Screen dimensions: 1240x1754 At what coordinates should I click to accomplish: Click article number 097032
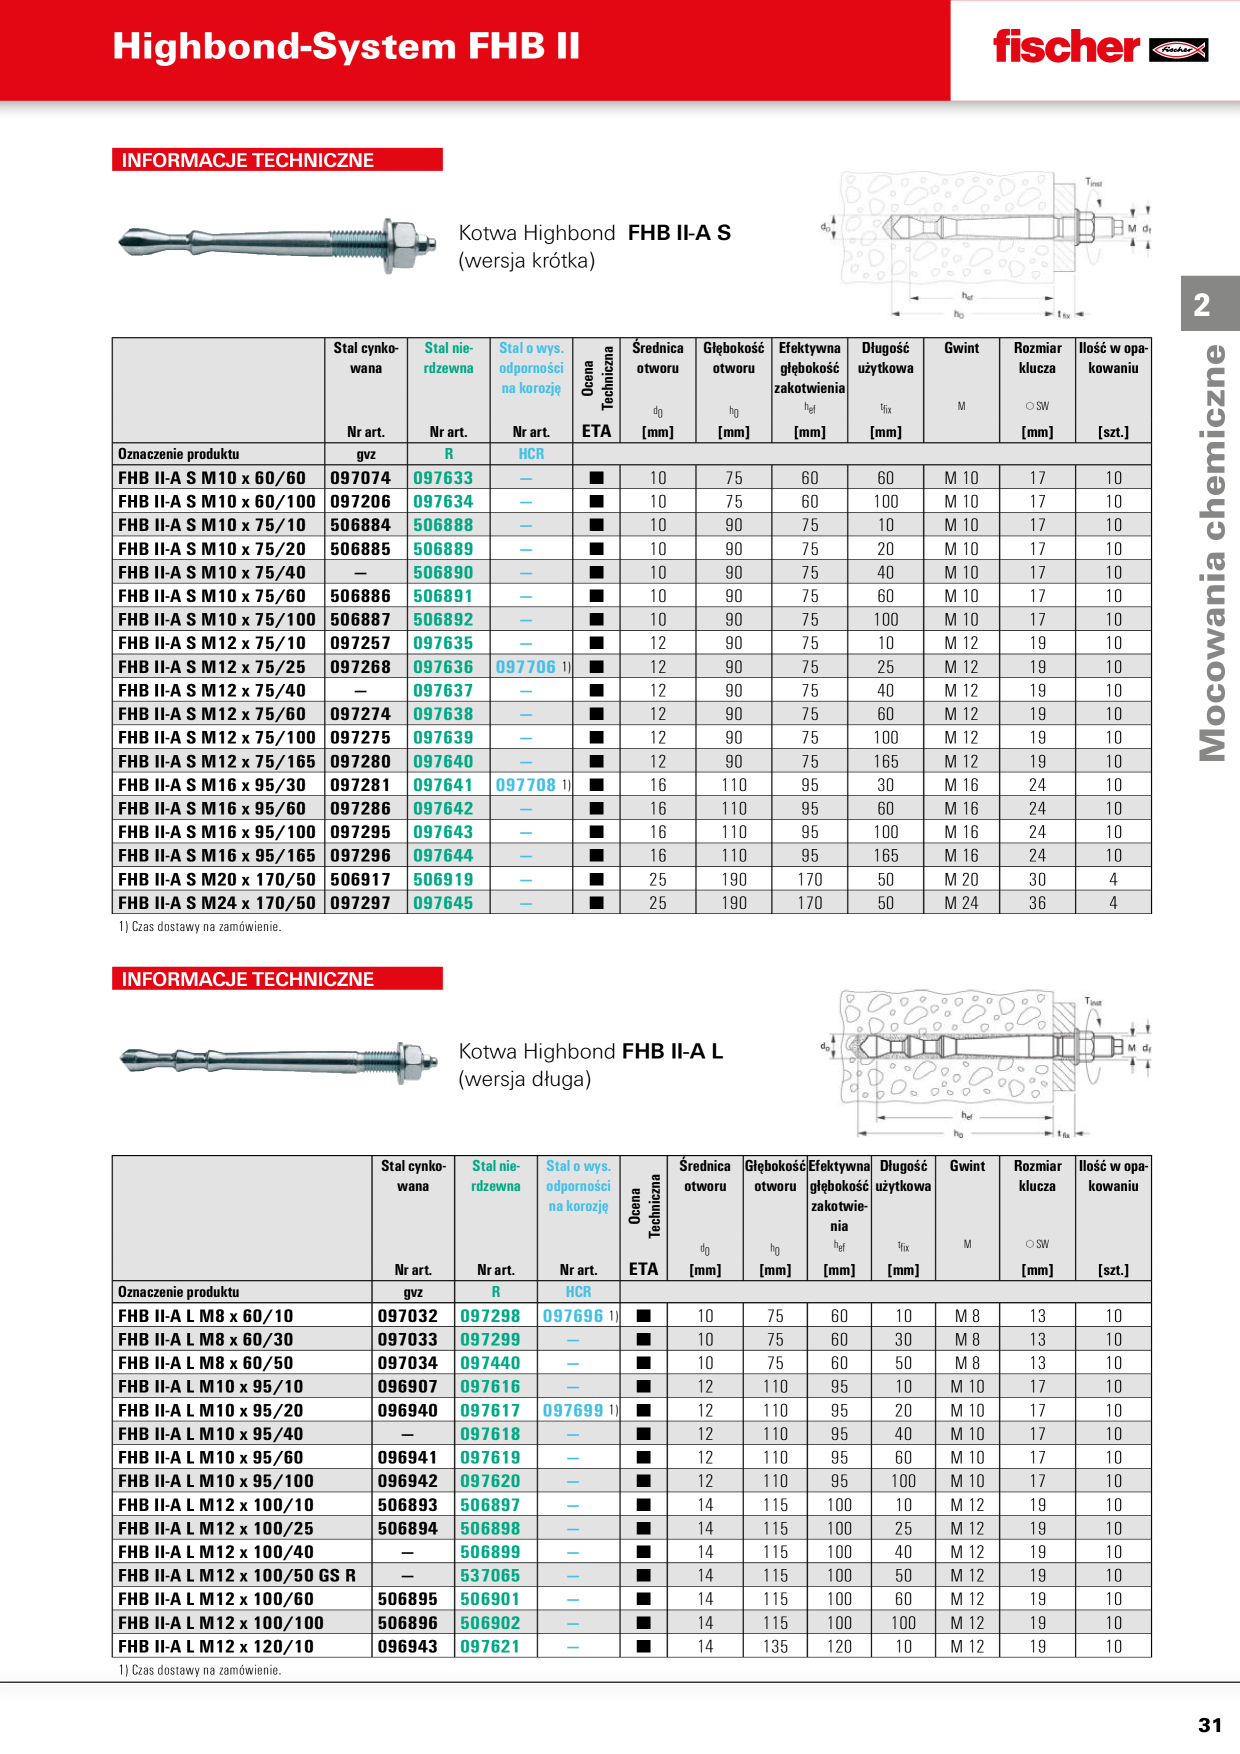[x=408, y=1316]
